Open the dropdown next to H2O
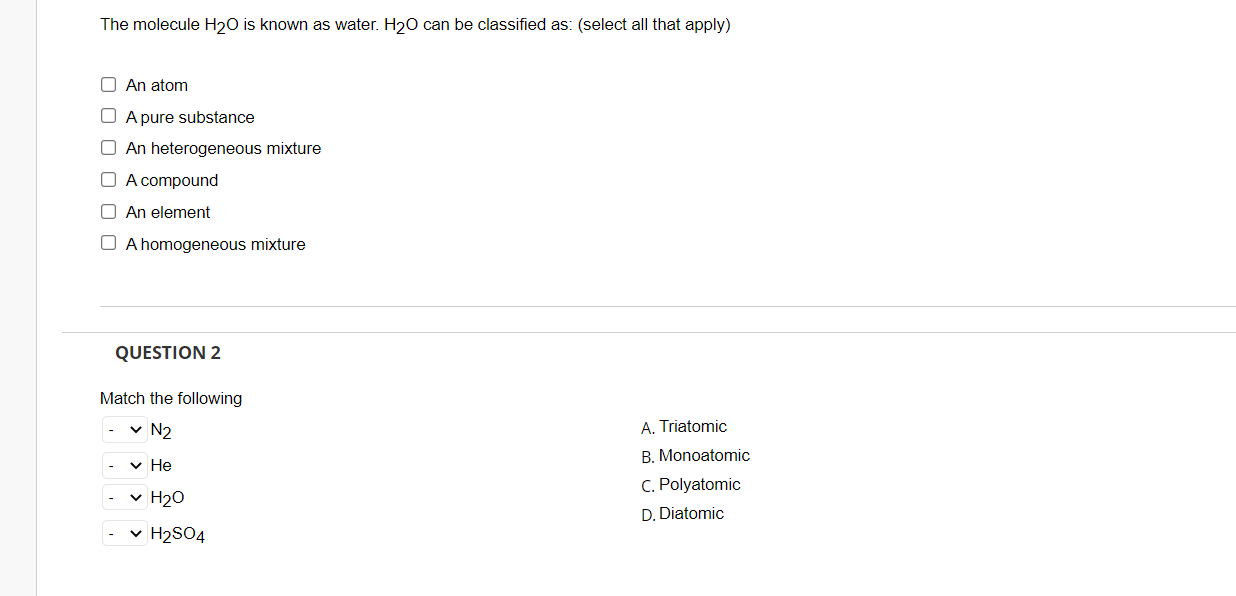Viewport: 1236px width, 596px height. tap(124, 497)
